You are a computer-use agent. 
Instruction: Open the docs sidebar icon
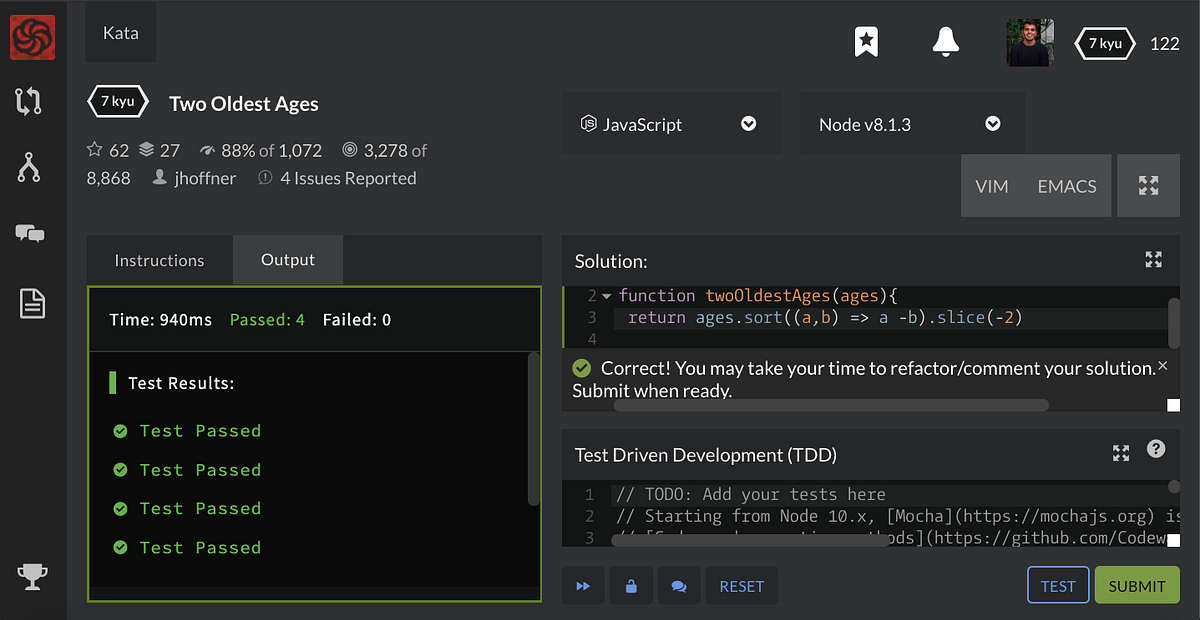[x=32, y=303]
